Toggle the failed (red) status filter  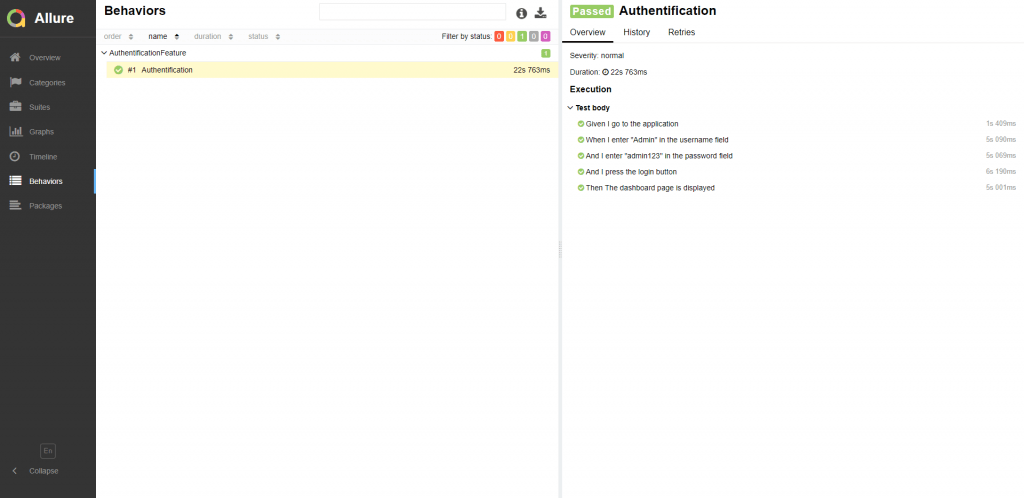pos(499,37)
